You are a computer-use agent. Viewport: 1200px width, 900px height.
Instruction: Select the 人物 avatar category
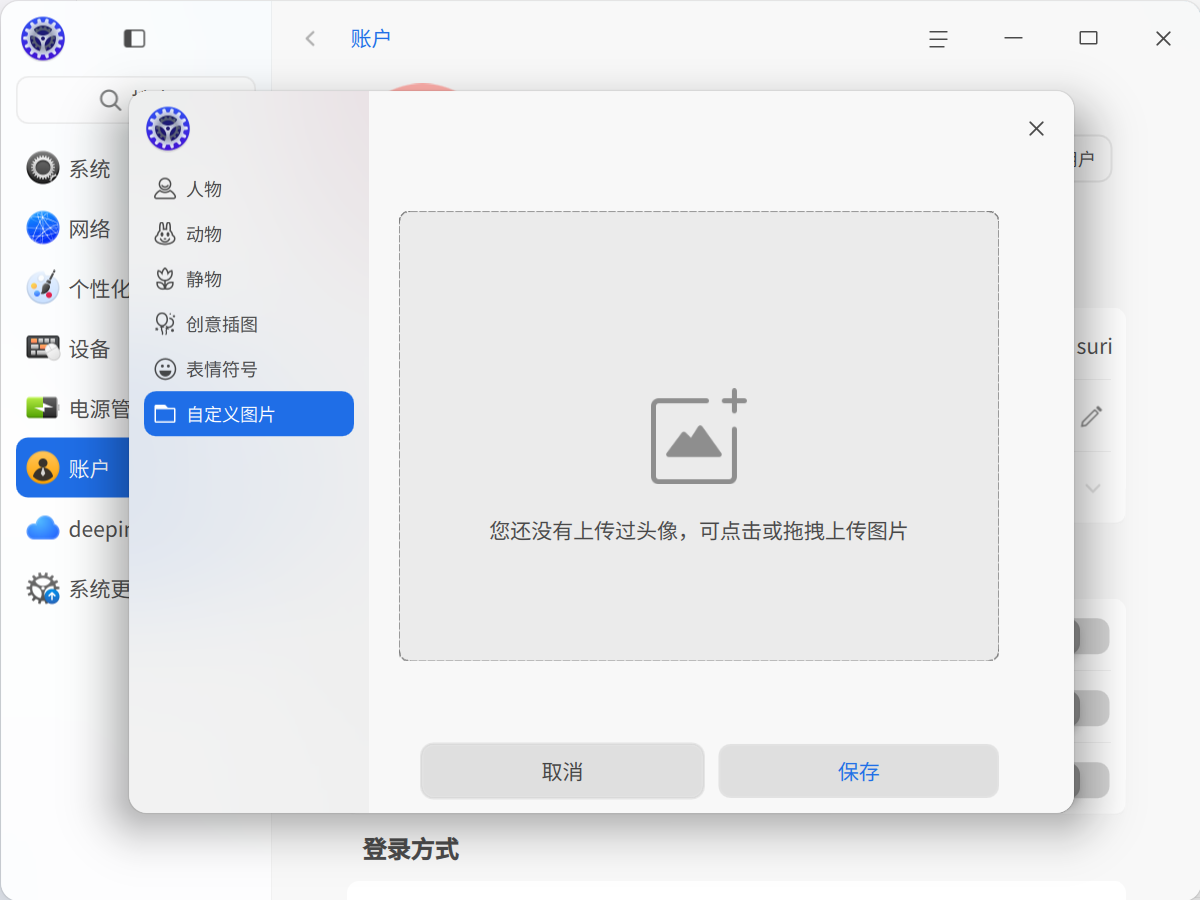point(249,189)
